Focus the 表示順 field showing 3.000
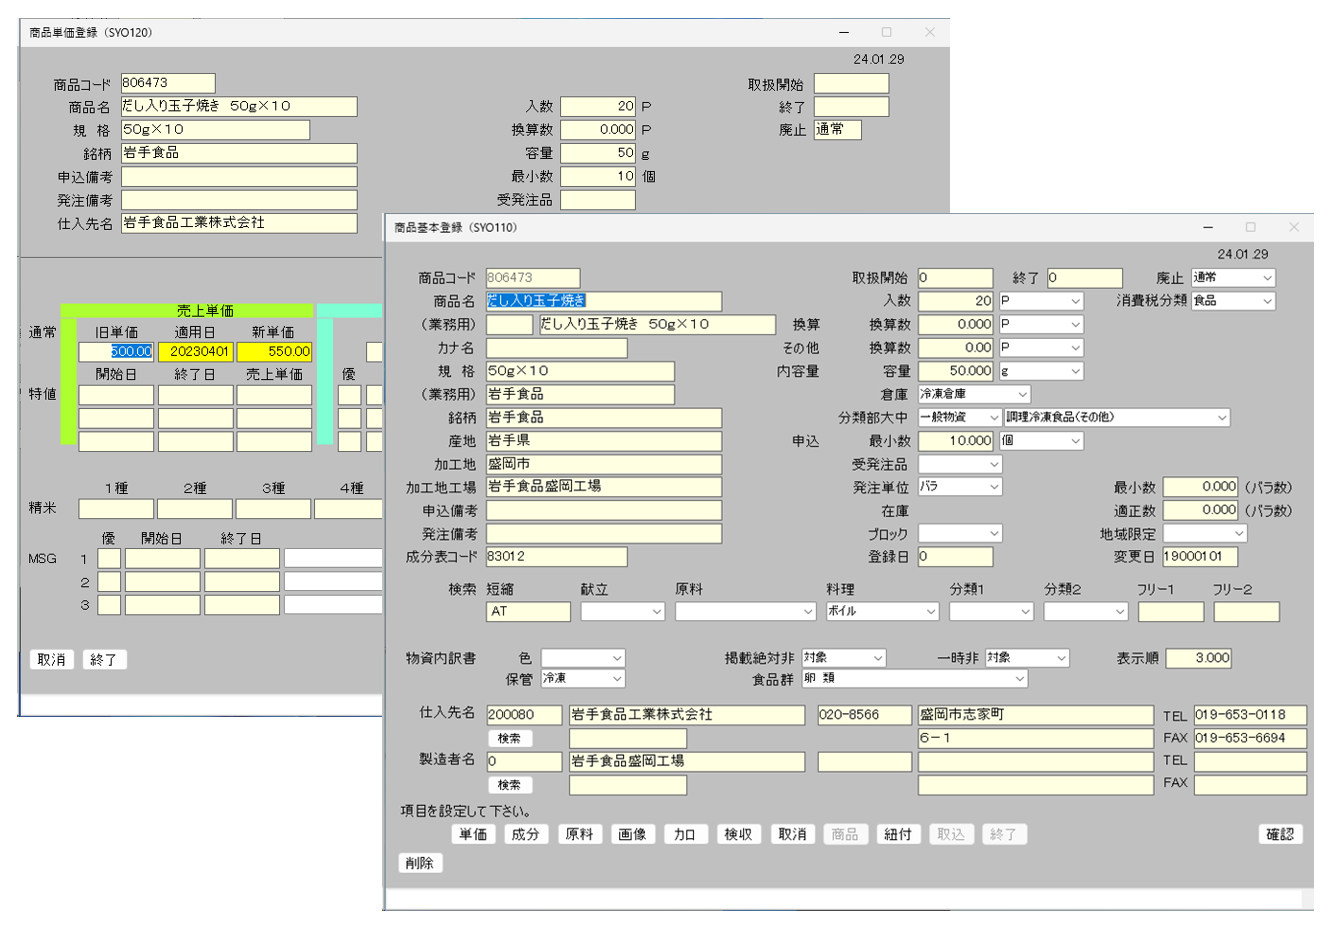Image resolution: width=1341 pixels, height=929 pixels. tap(1198, 658)
